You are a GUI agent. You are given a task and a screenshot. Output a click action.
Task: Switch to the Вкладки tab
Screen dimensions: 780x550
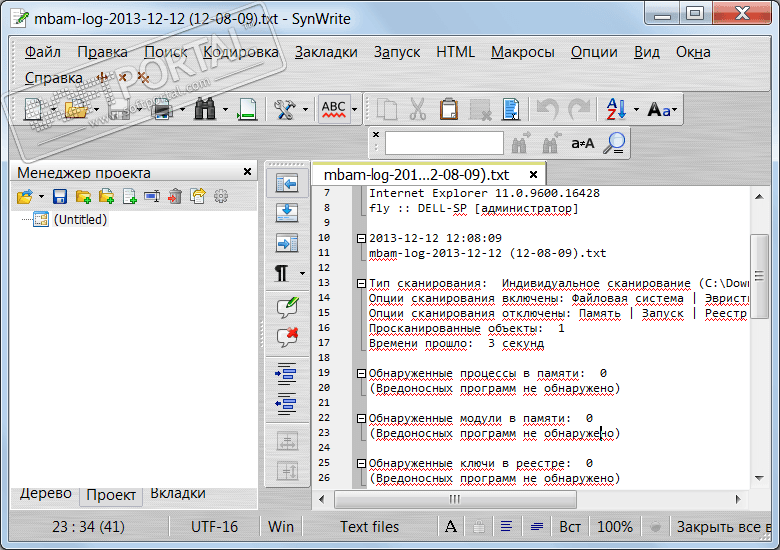178,493
